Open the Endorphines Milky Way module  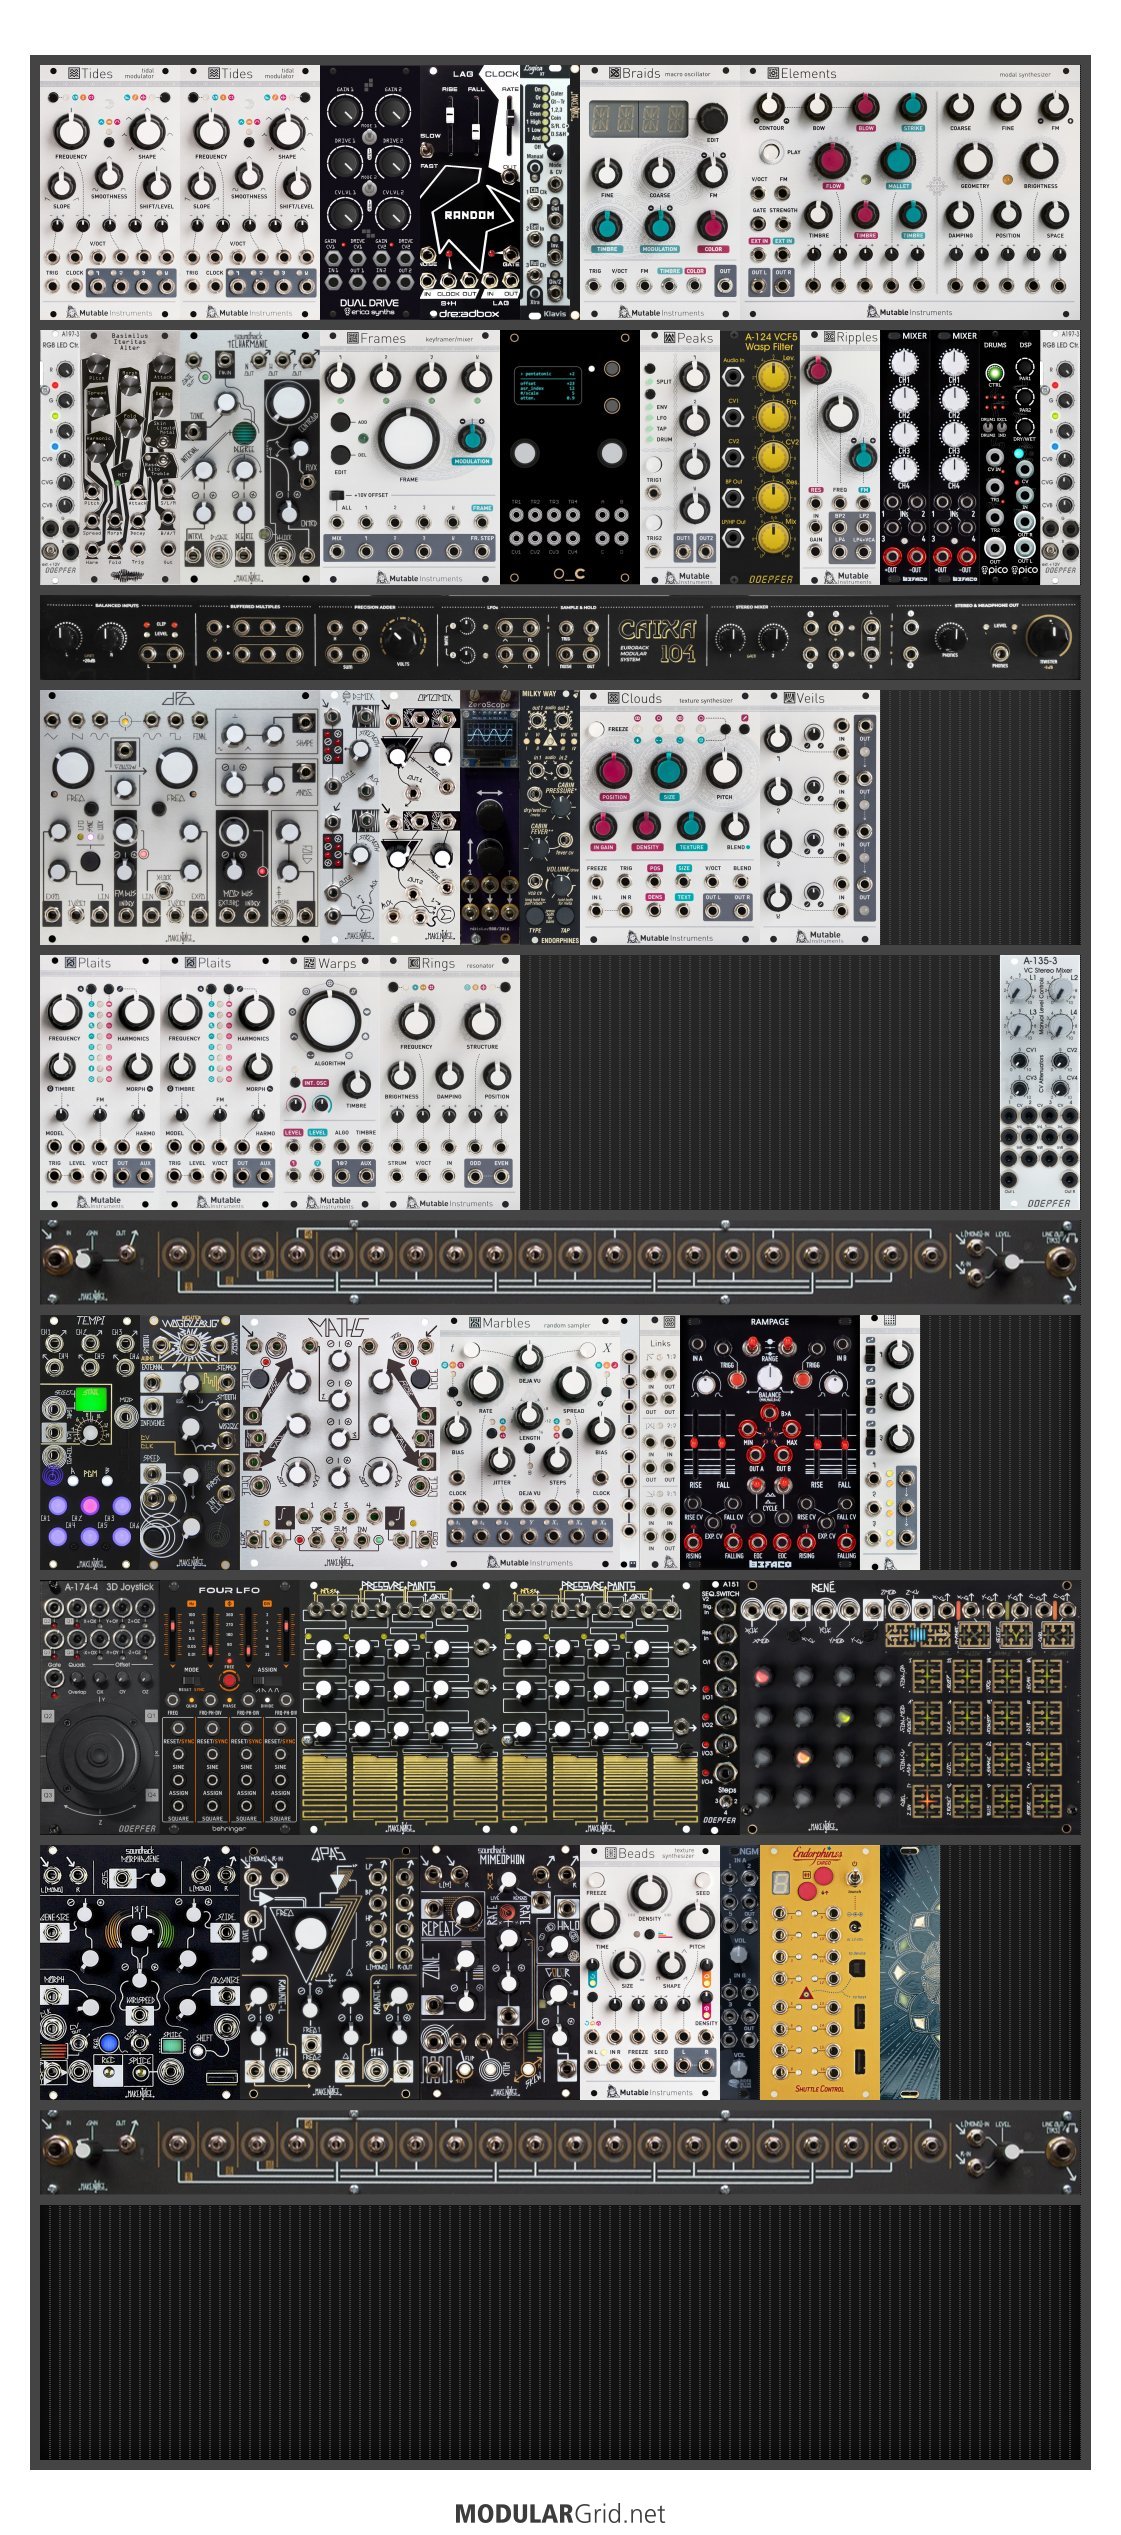tap(550, 817)
